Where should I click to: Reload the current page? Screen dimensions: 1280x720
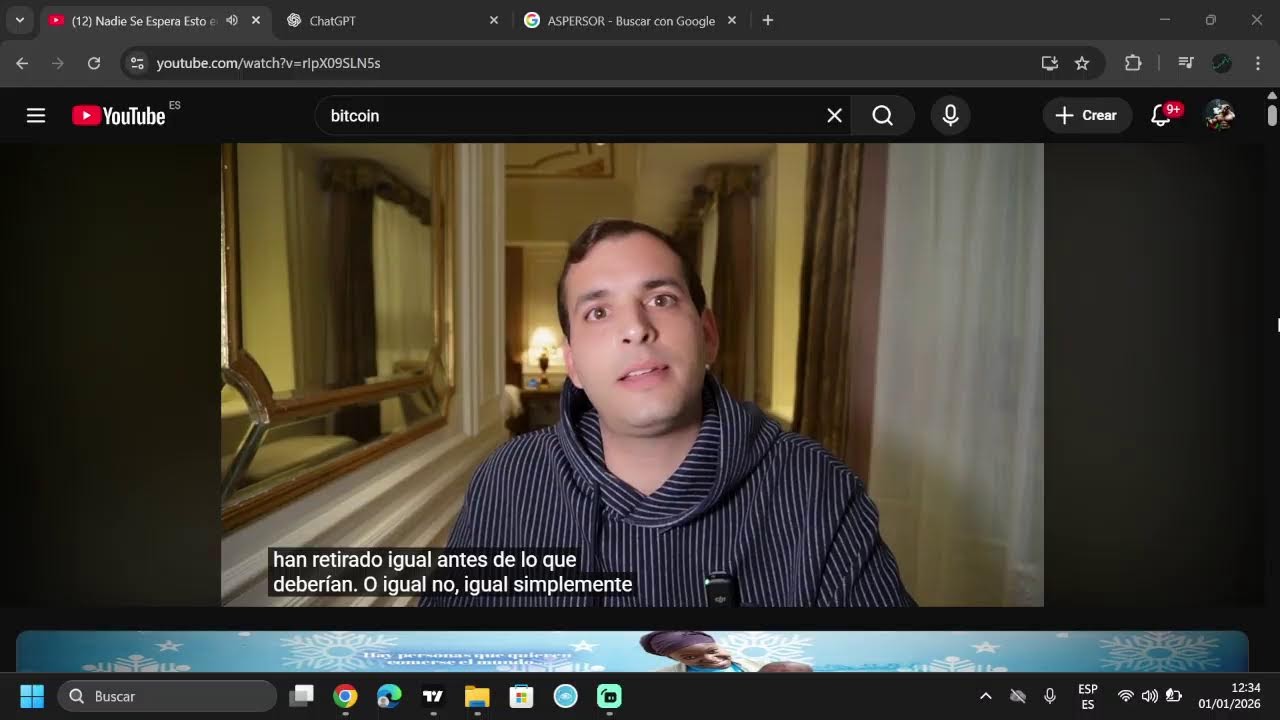pyautogui.click(x=94, y=63)
